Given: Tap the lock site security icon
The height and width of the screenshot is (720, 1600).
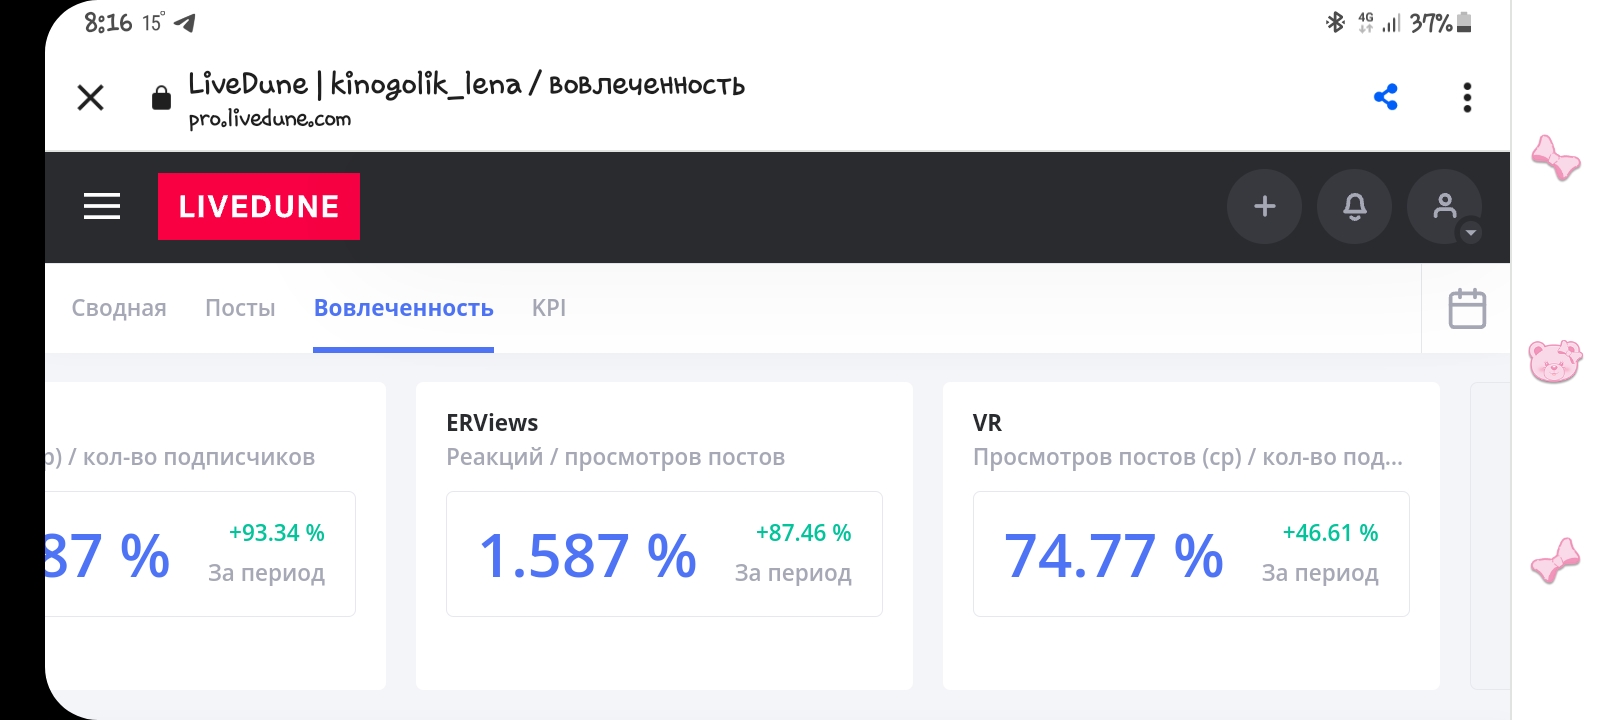Looking at the screenshot, I should click(x=161, y=97).
